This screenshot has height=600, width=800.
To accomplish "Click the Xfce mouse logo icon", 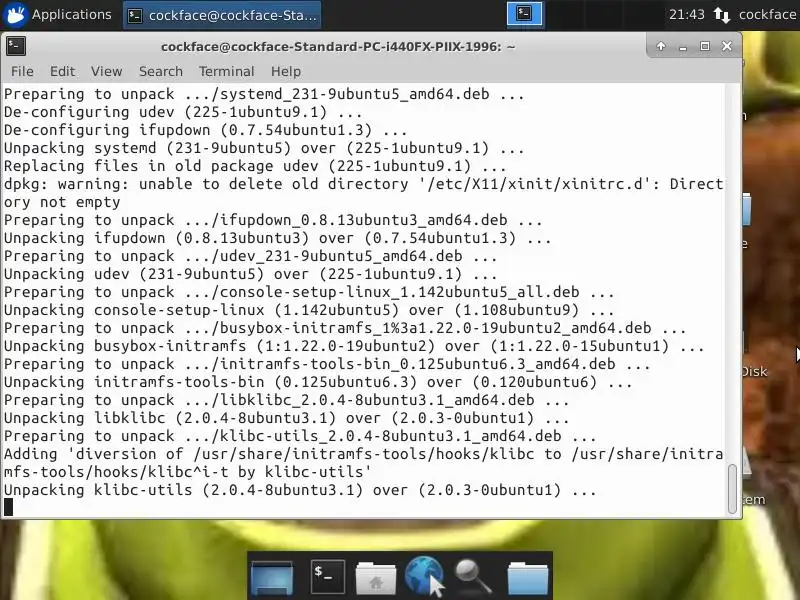I will (15, 14).
